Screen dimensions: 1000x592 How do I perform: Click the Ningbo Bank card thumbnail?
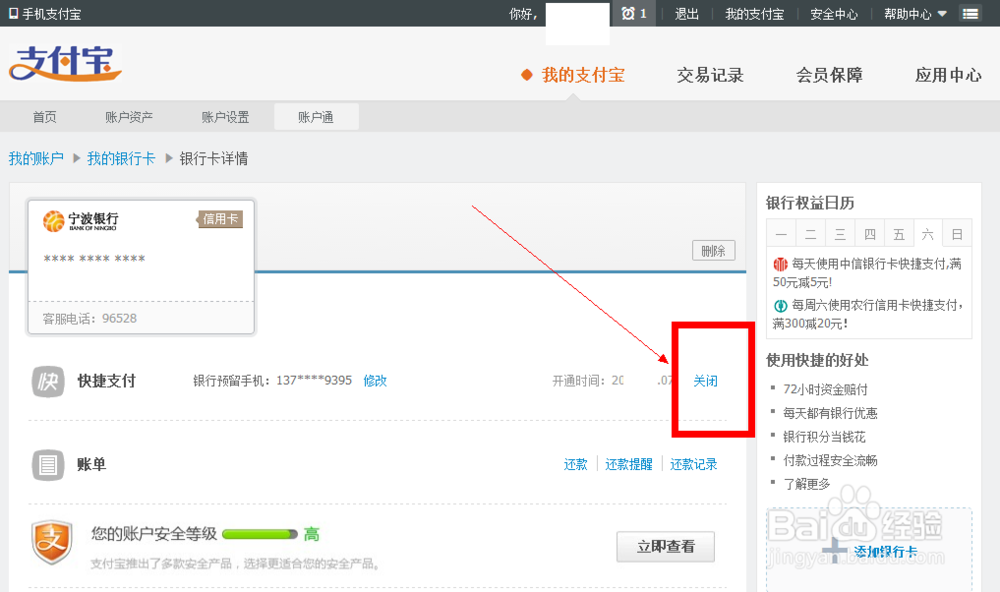(x=141, y=267)
